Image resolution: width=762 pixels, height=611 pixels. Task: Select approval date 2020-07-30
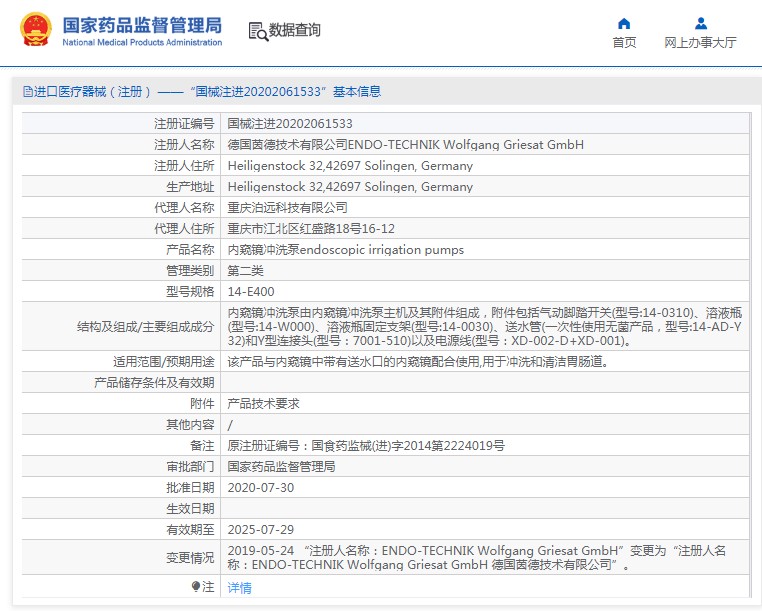click(261, 488)
